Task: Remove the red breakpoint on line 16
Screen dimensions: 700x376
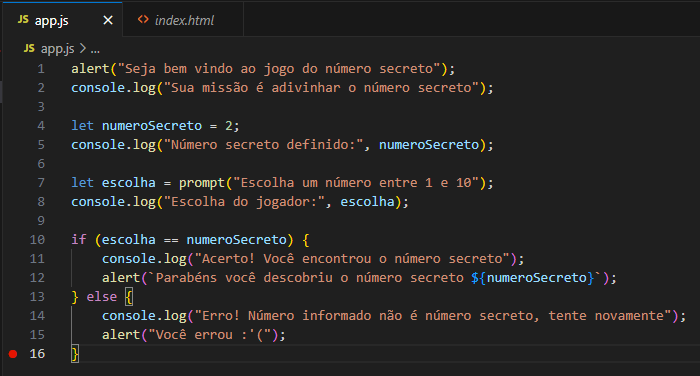Action: click(x=13, y=354)
